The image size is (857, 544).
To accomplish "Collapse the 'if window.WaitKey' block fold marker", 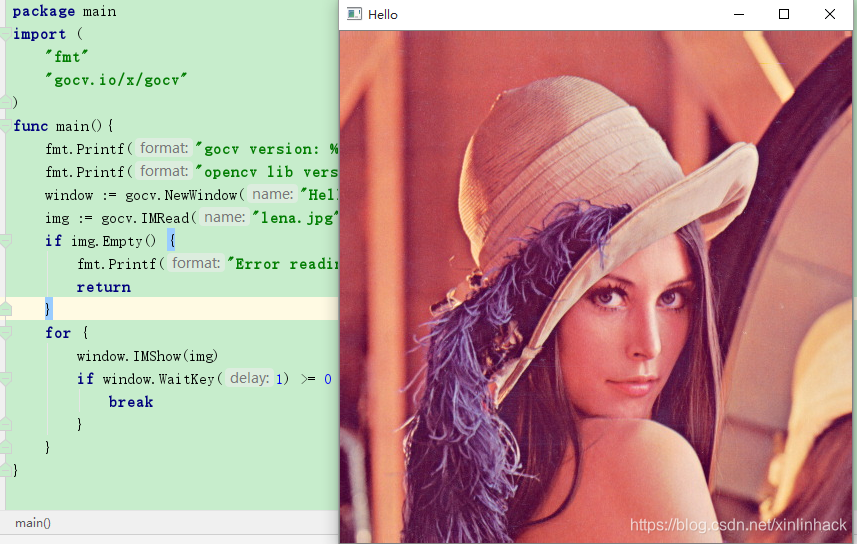I will point(5,378).
